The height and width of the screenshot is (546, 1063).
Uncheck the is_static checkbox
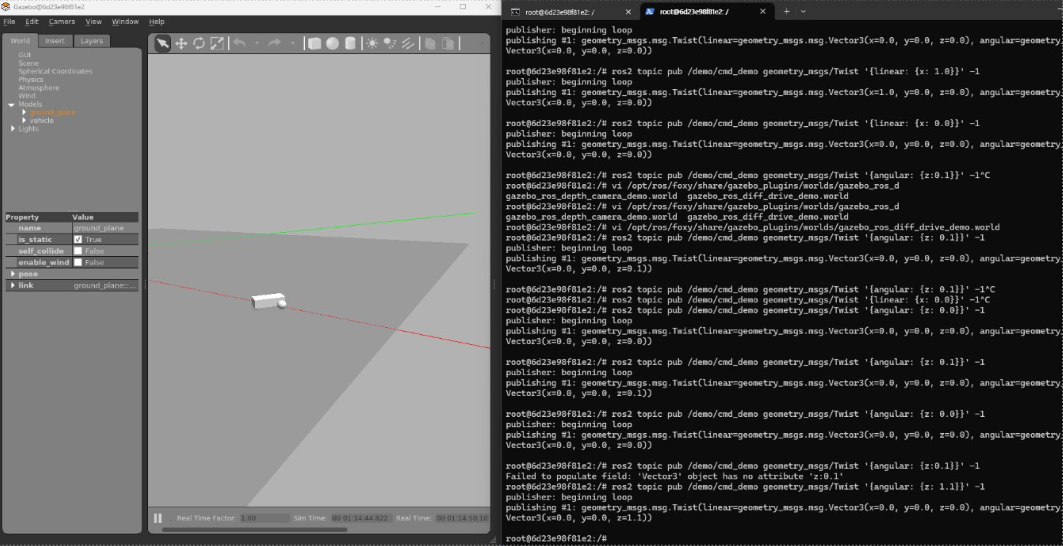78,240
